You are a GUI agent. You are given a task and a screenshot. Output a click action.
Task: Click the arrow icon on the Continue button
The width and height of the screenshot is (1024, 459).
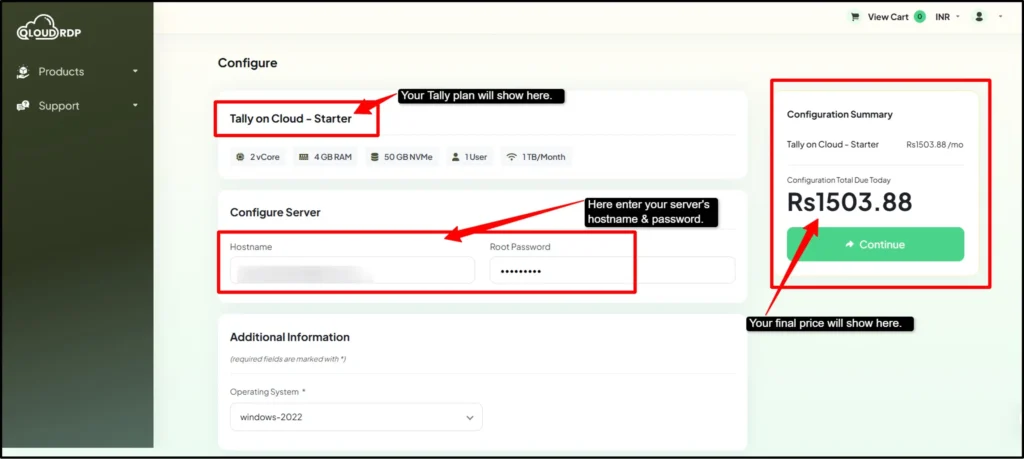[x=850, y=244]
